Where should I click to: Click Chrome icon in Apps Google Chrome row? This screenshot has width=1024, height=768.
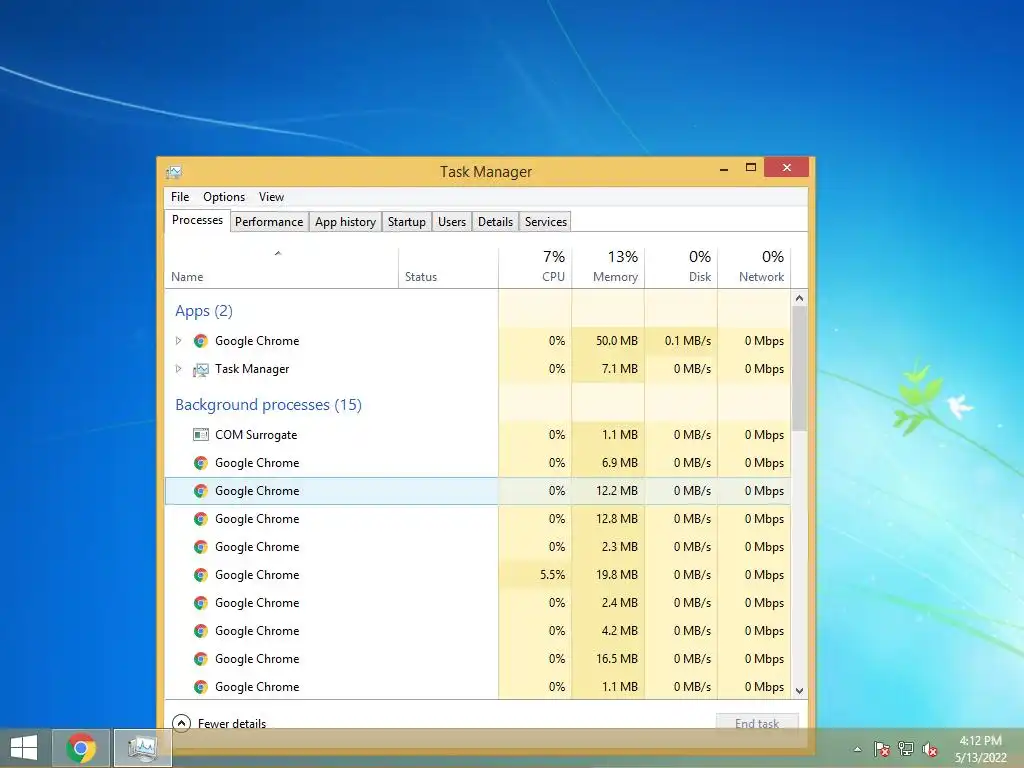[x=200, y=341]
